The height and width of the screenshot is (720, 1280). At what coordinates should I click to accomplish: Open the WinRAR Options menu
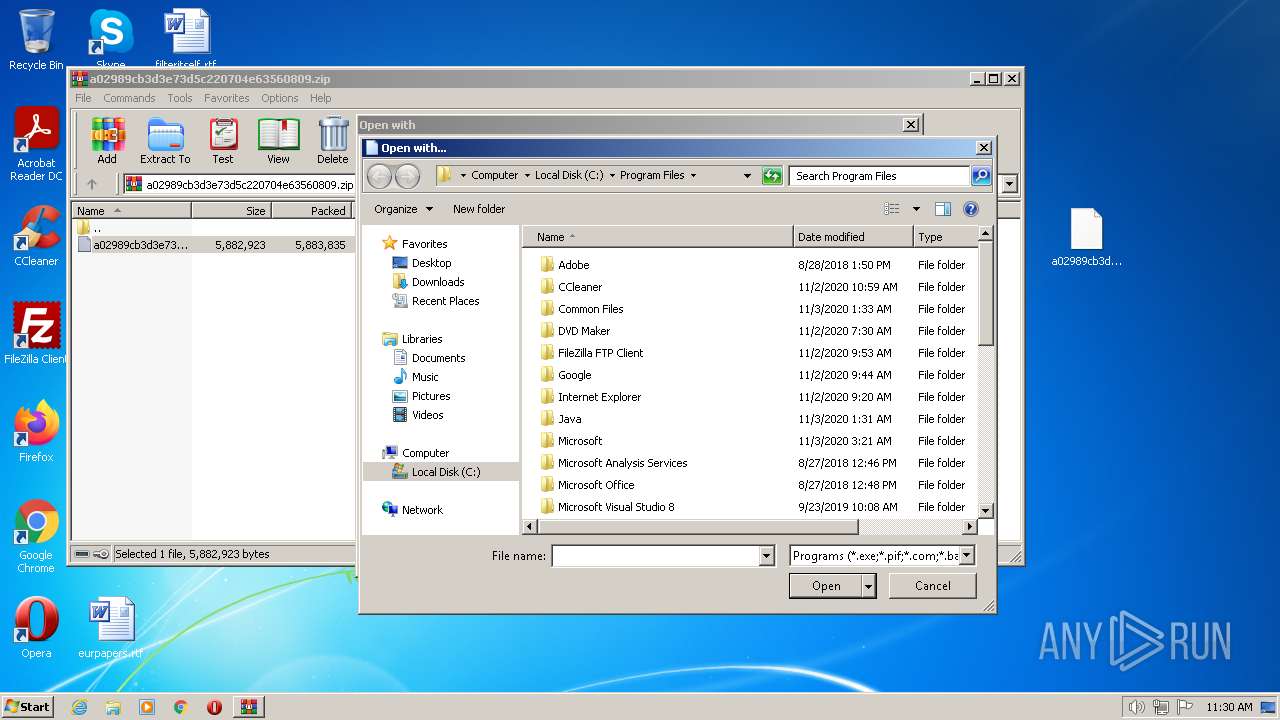click(280, 98)
